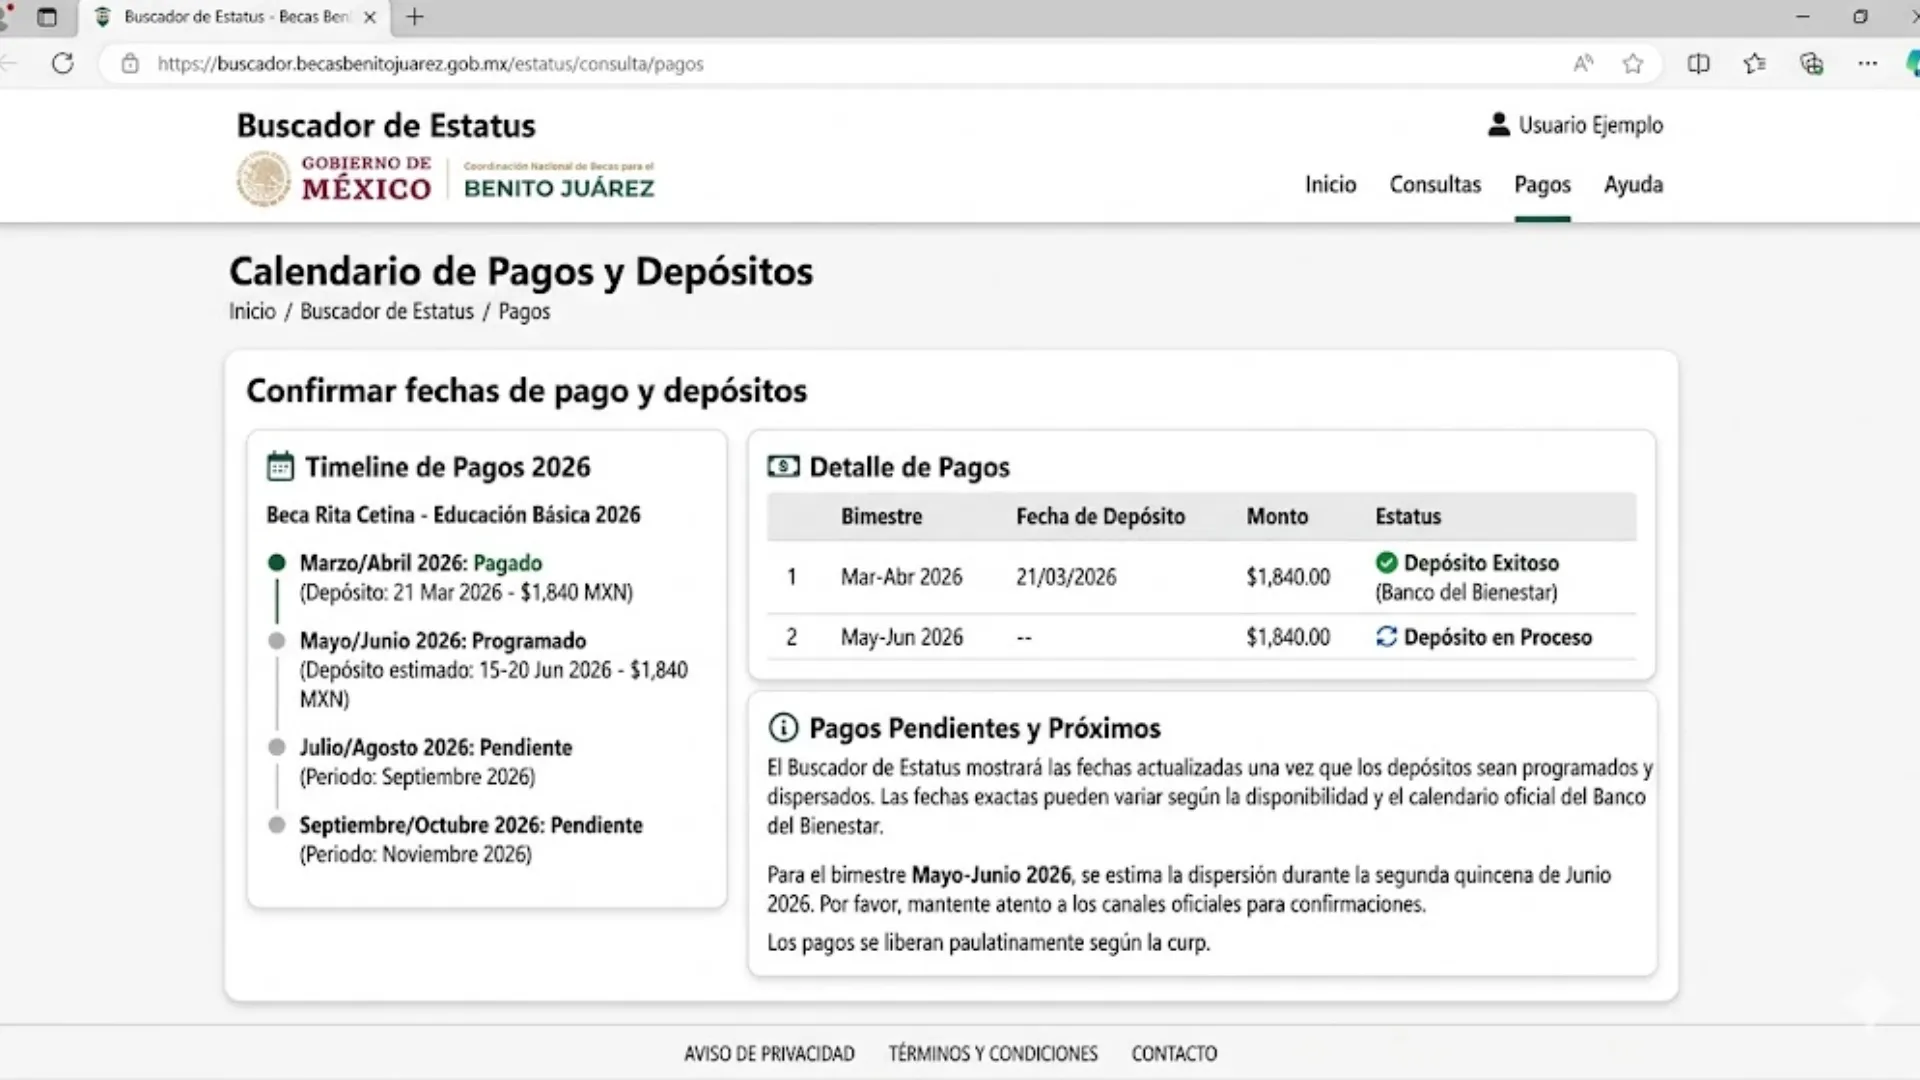Click the Beca Rita Cetina program title

[x=453, y=515]
